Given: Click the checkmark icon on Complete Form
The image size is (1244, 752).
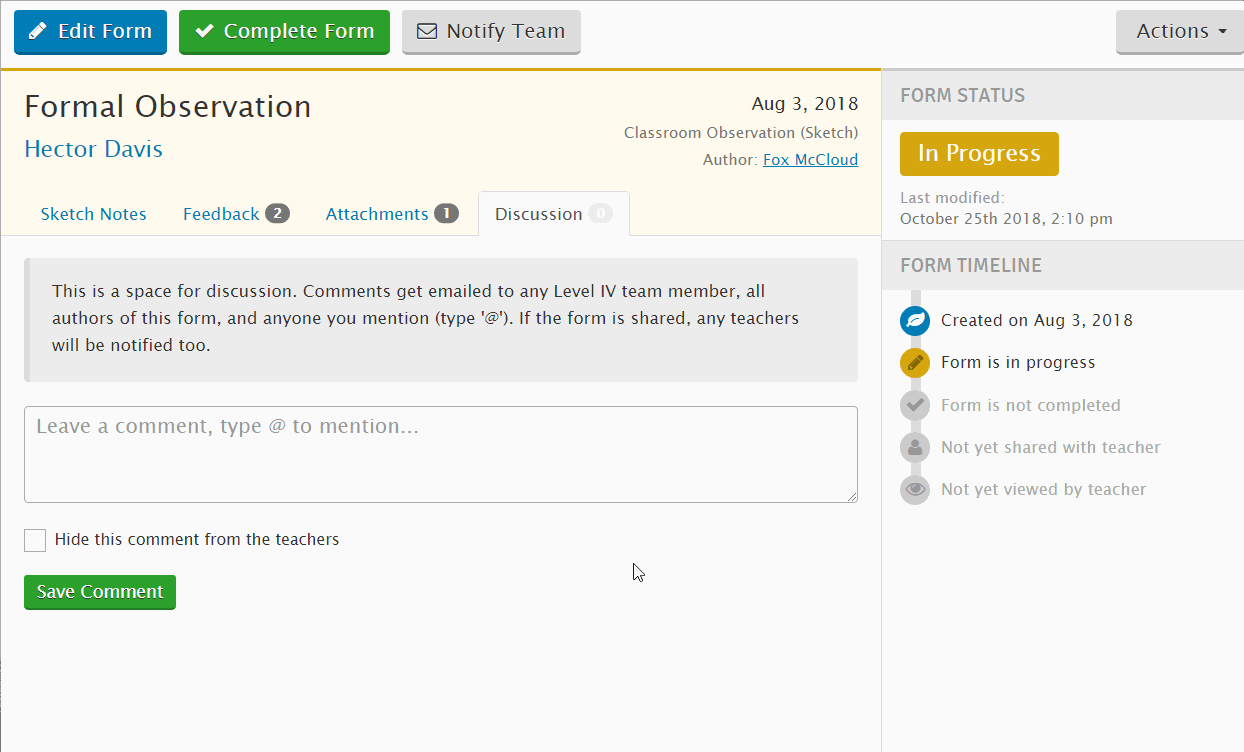Looking at the screenshot, I should [x=204, y=31].
